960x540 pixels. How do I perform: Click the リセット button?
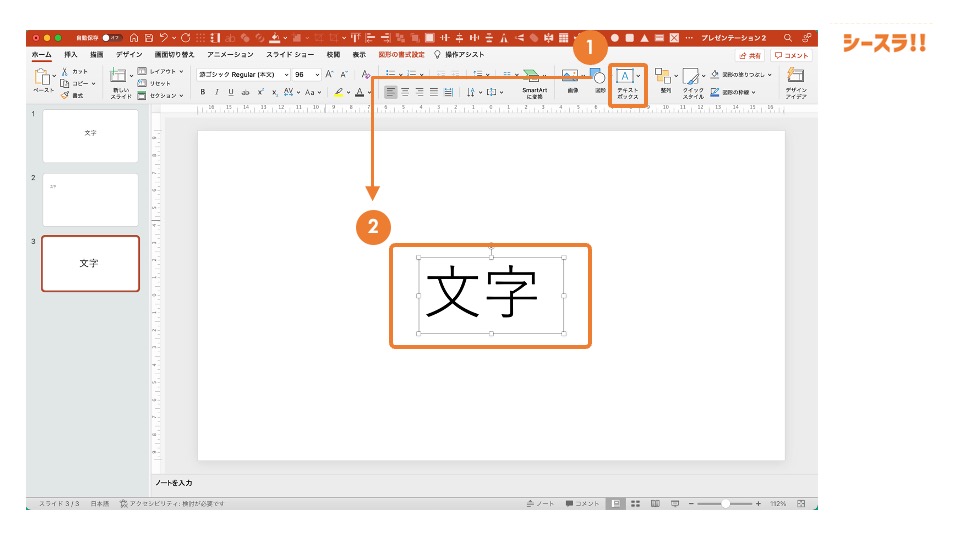click(x=154, y=83)
